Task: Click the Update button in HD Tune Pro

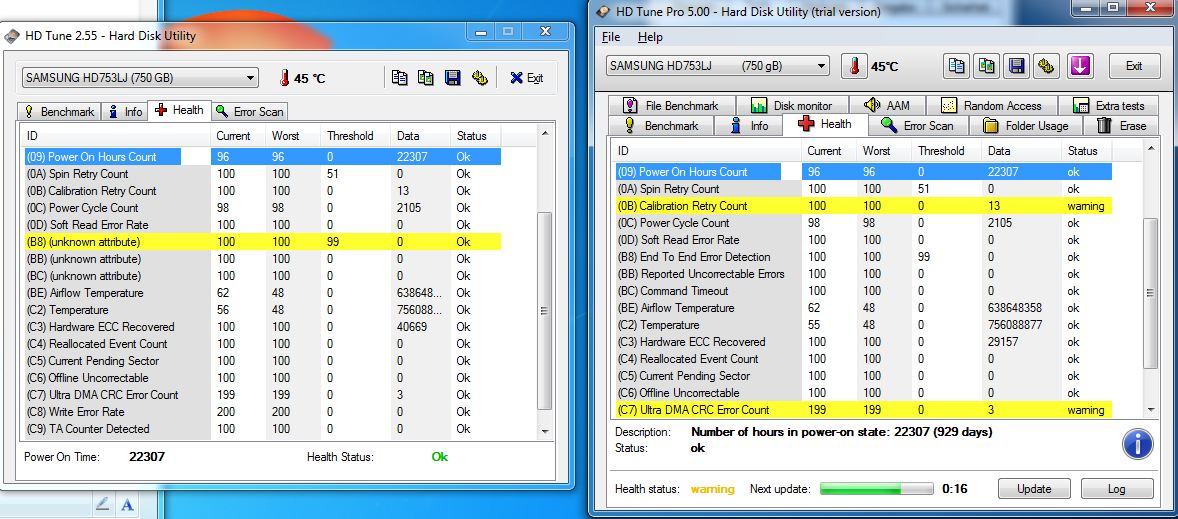Action: click(x=1034, y=488)
